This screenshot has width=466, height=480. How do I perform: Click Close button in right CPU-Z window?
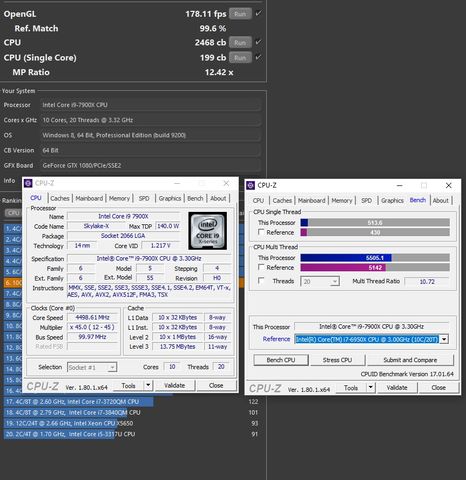pos(438,388)
